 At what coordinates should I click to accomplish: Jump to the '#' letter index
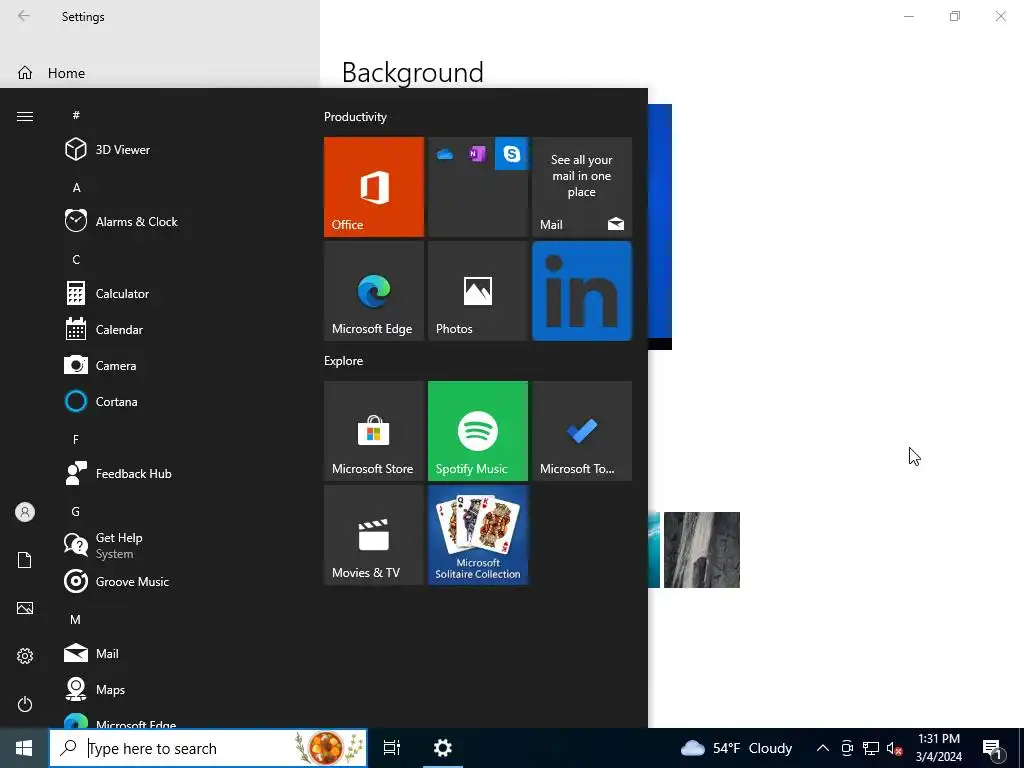coord(76,115)
